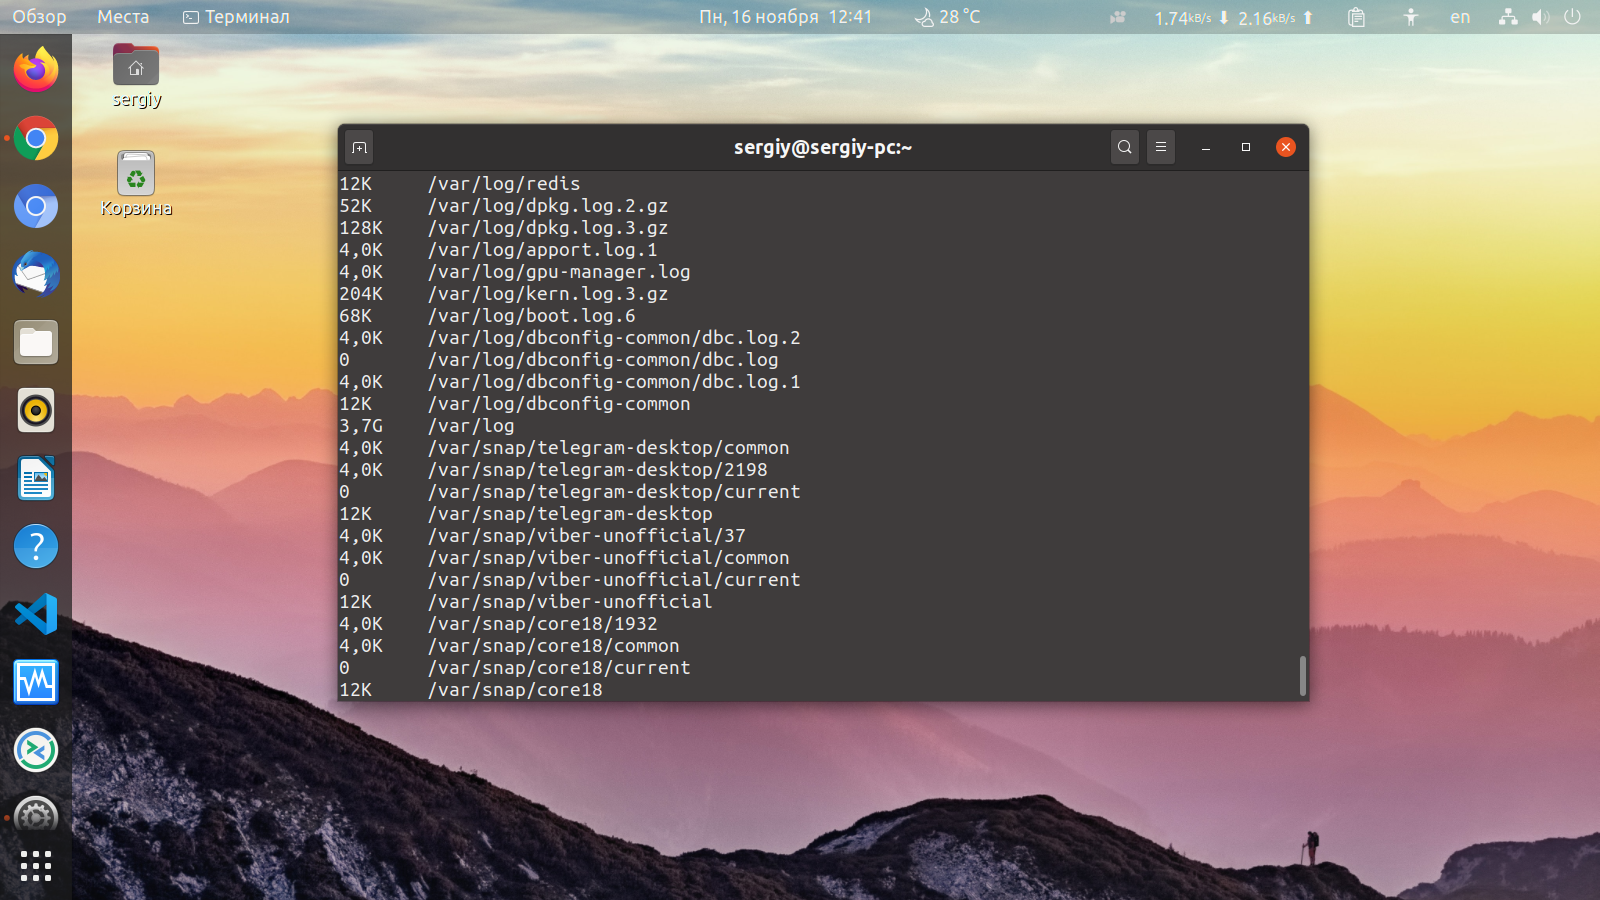Image resolution: width=1600 pixels, height=900 pixels.
Task: Click the line /var/log/dbconfig-common/dbc.log.1
Action: click(x=614, y=382)
